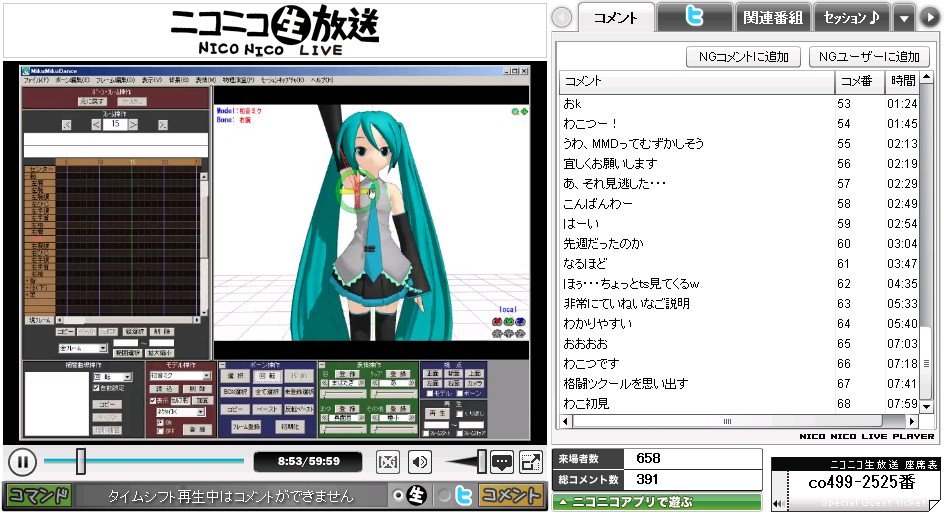944x516 pixels.
Task: Click the round left arrow beside the tabs
Action: [562, 17]
